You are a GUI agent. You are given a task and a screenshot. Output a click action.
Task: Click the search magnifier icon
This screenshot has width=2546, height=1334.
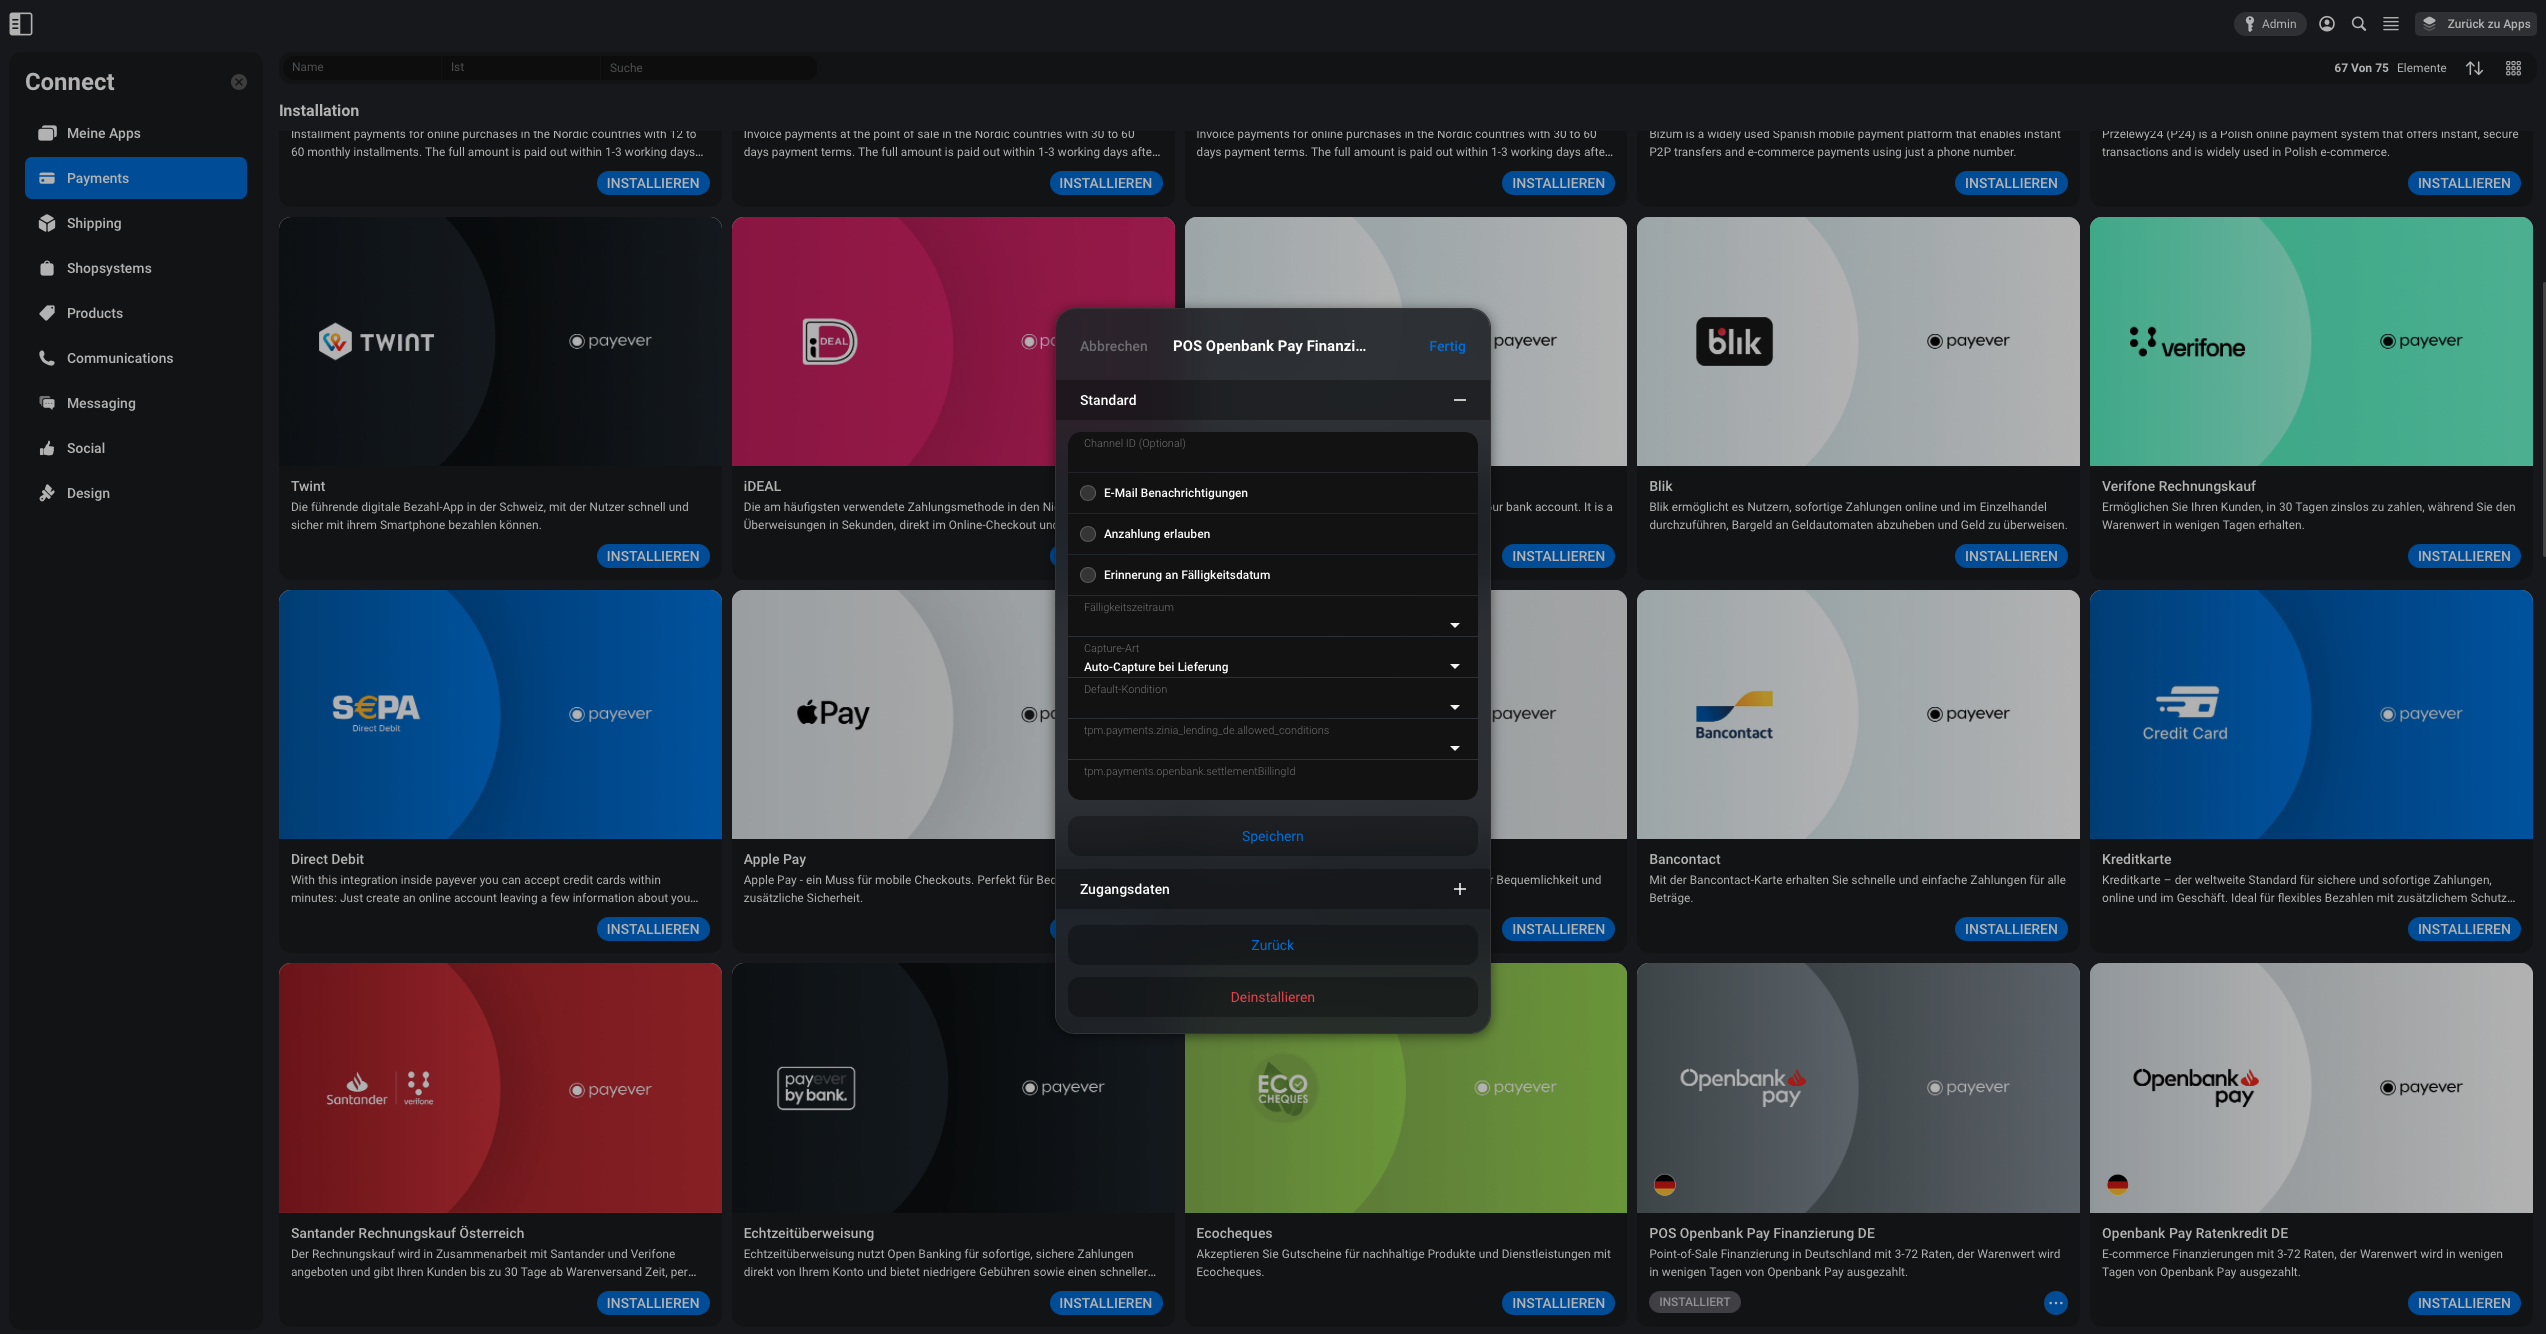pyautogui.click(x=2359, y=24)
